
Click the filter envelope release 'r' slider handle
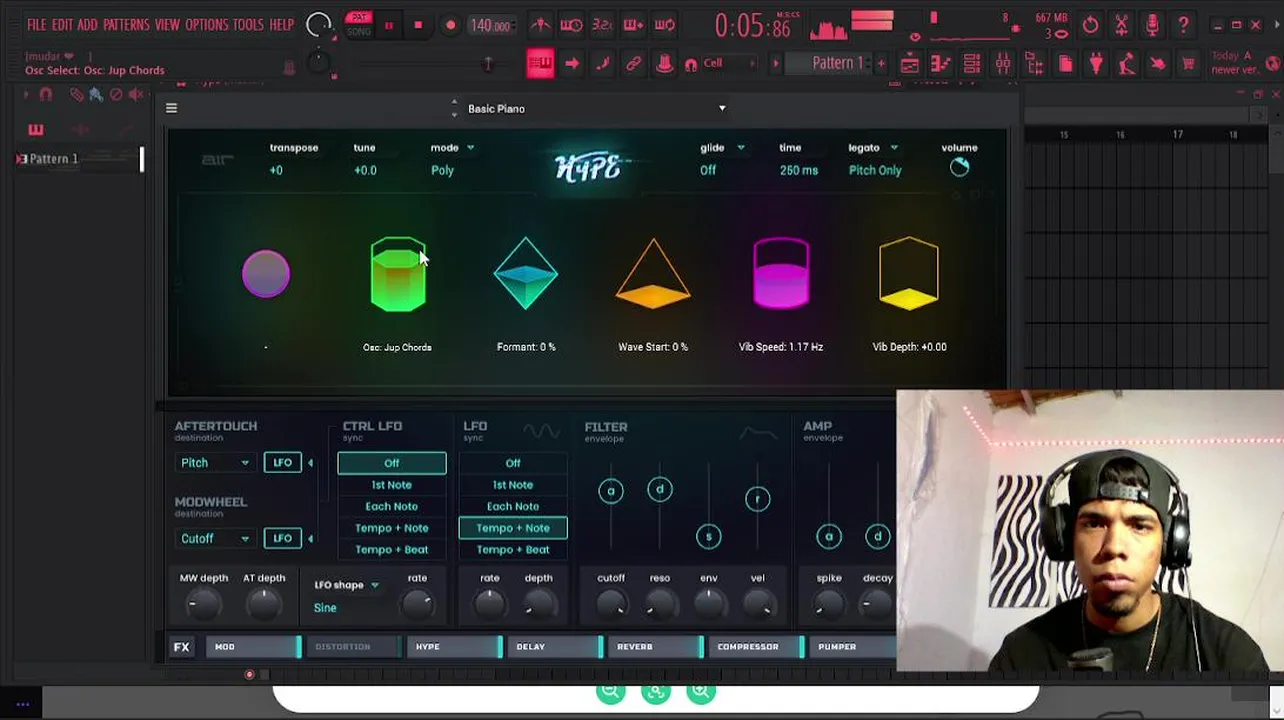point(757,498)
